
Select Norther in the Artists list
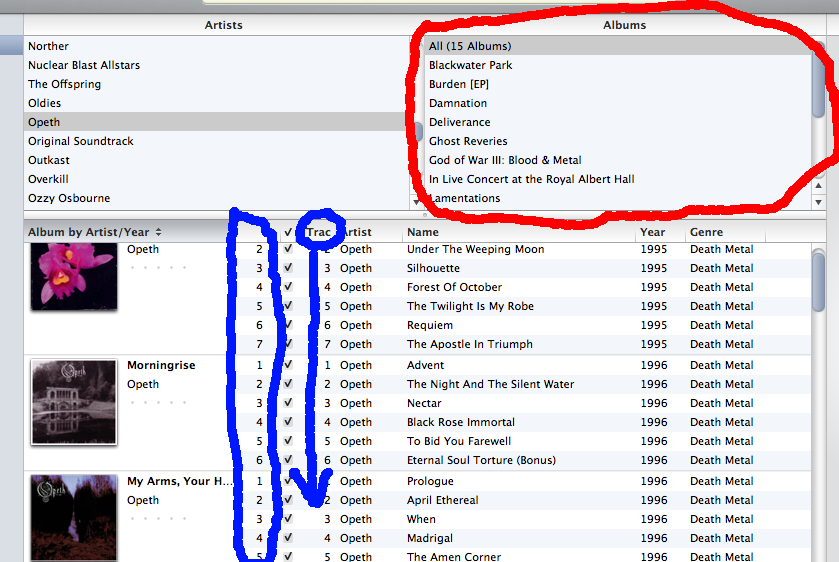coord(217,46)
